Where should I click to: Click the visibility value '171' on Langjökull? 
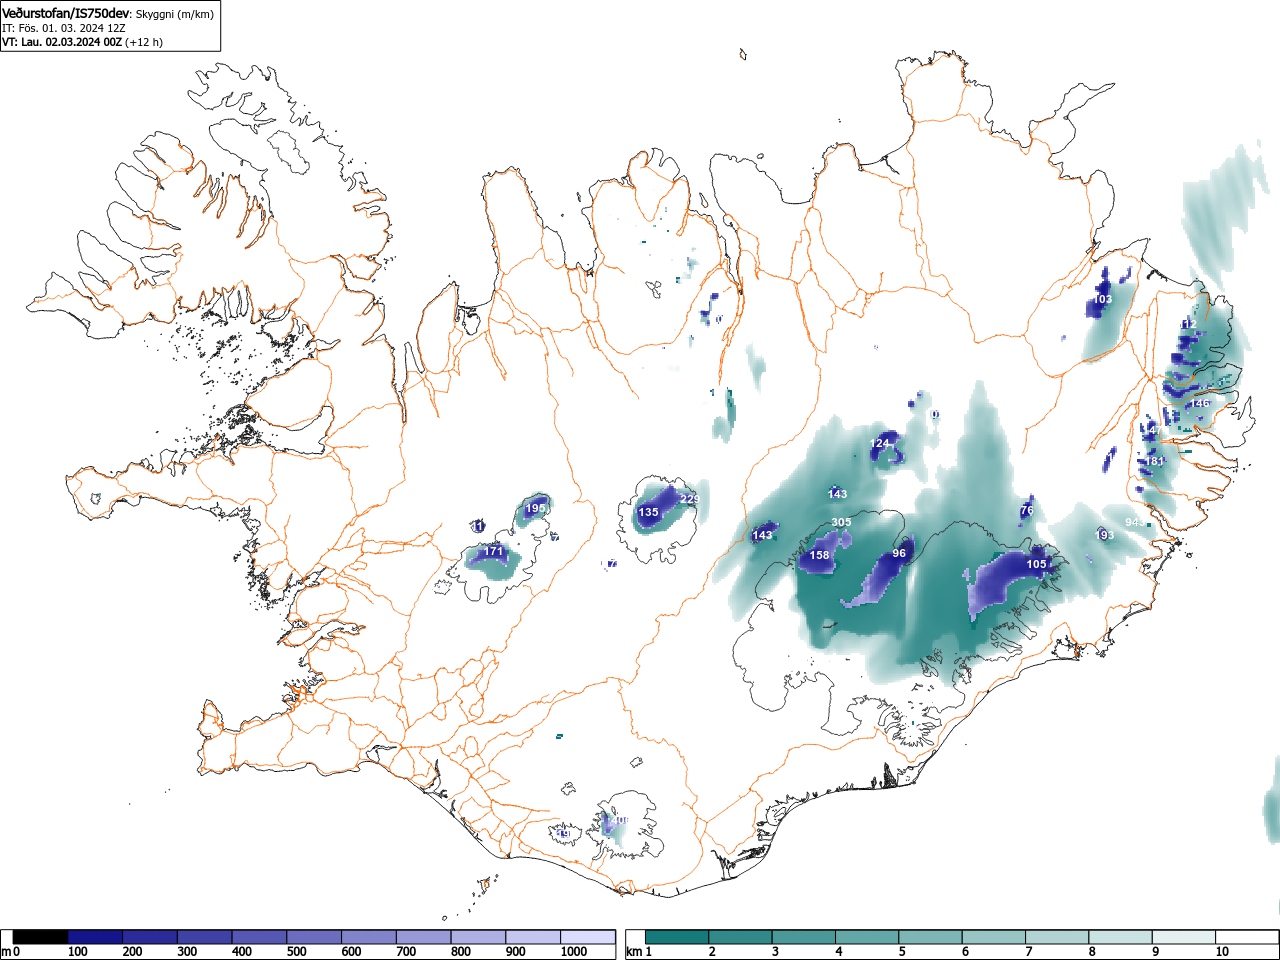pos(494,552)
